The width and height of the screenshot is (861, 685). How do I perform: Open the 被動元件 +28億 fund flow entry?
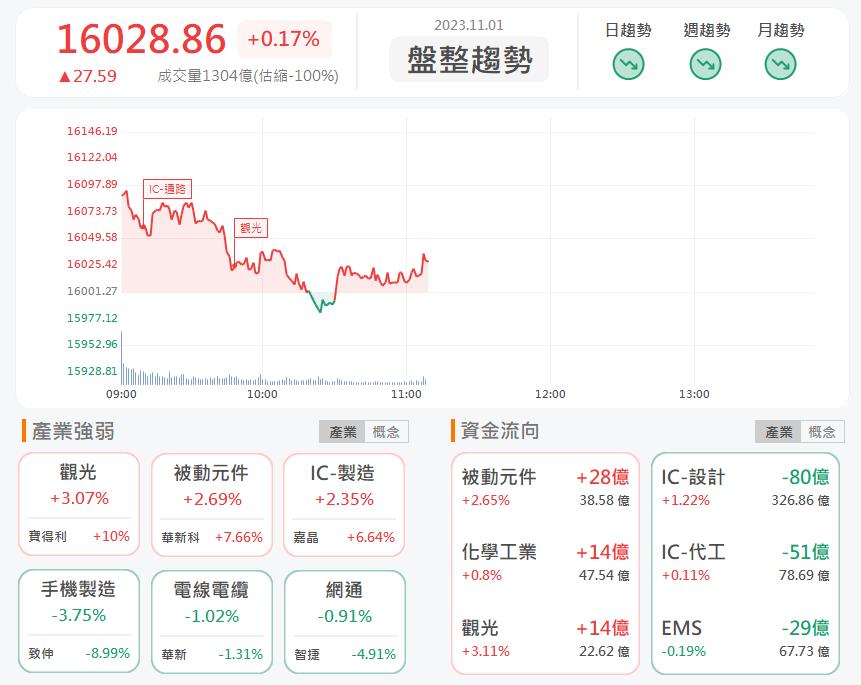tap(546, 488)
